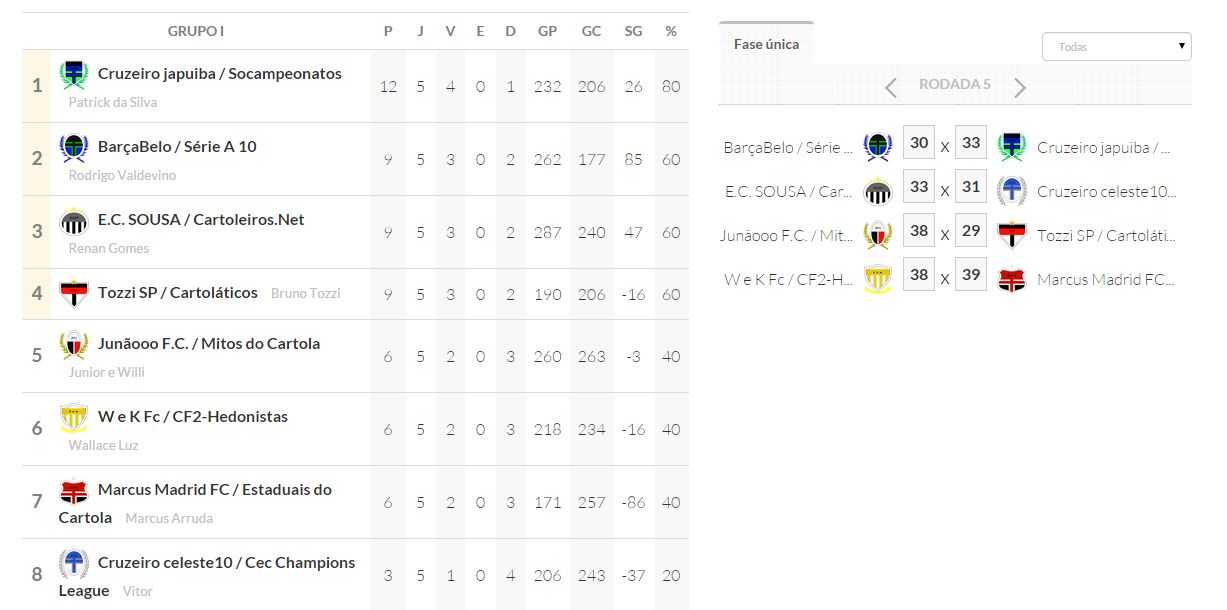The width and height of the screenshot is (1227, 610).
Task: Click the BarçaBelo score box showing 30
Action: [919, 143]
